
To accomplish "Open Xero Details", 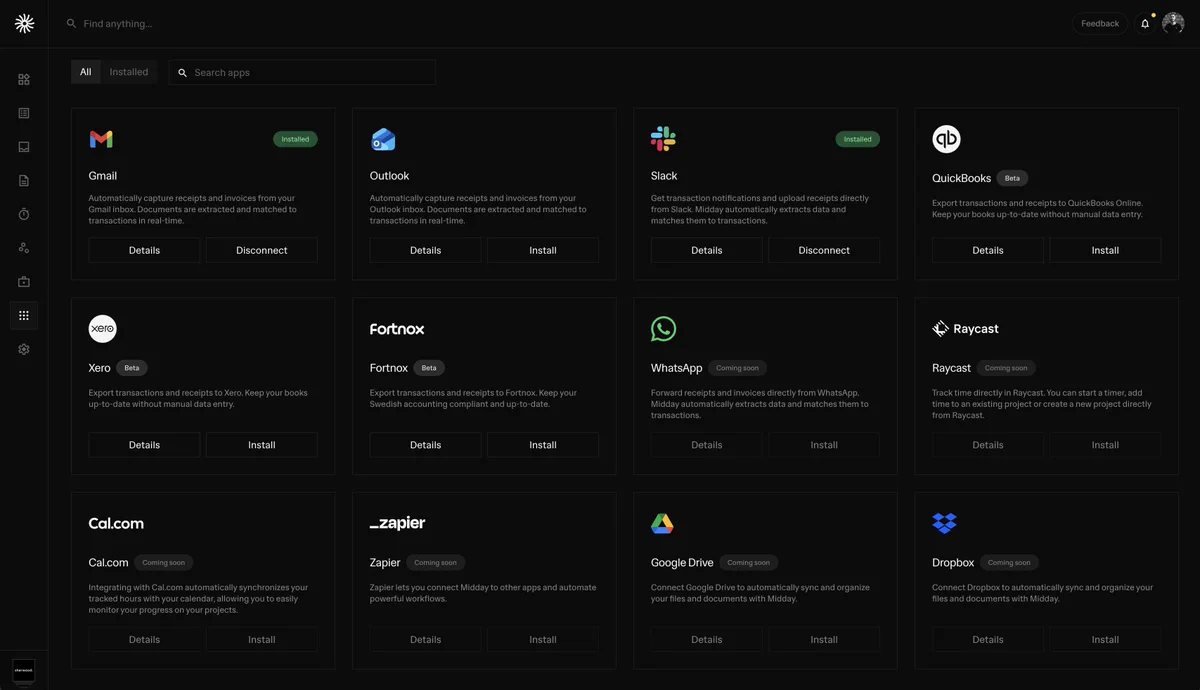I will point(144,445).
